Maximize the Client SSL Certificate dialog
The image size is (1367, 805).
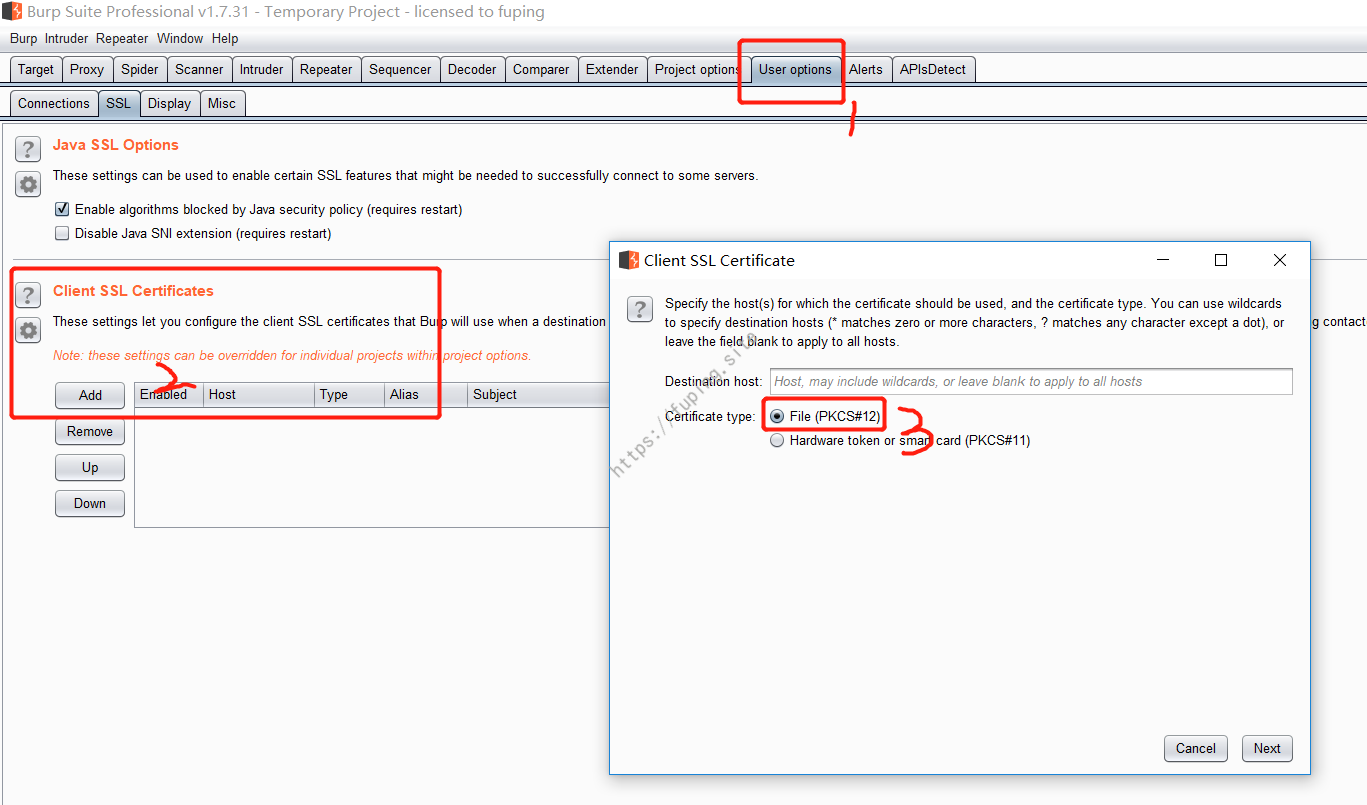(1221, 260)
